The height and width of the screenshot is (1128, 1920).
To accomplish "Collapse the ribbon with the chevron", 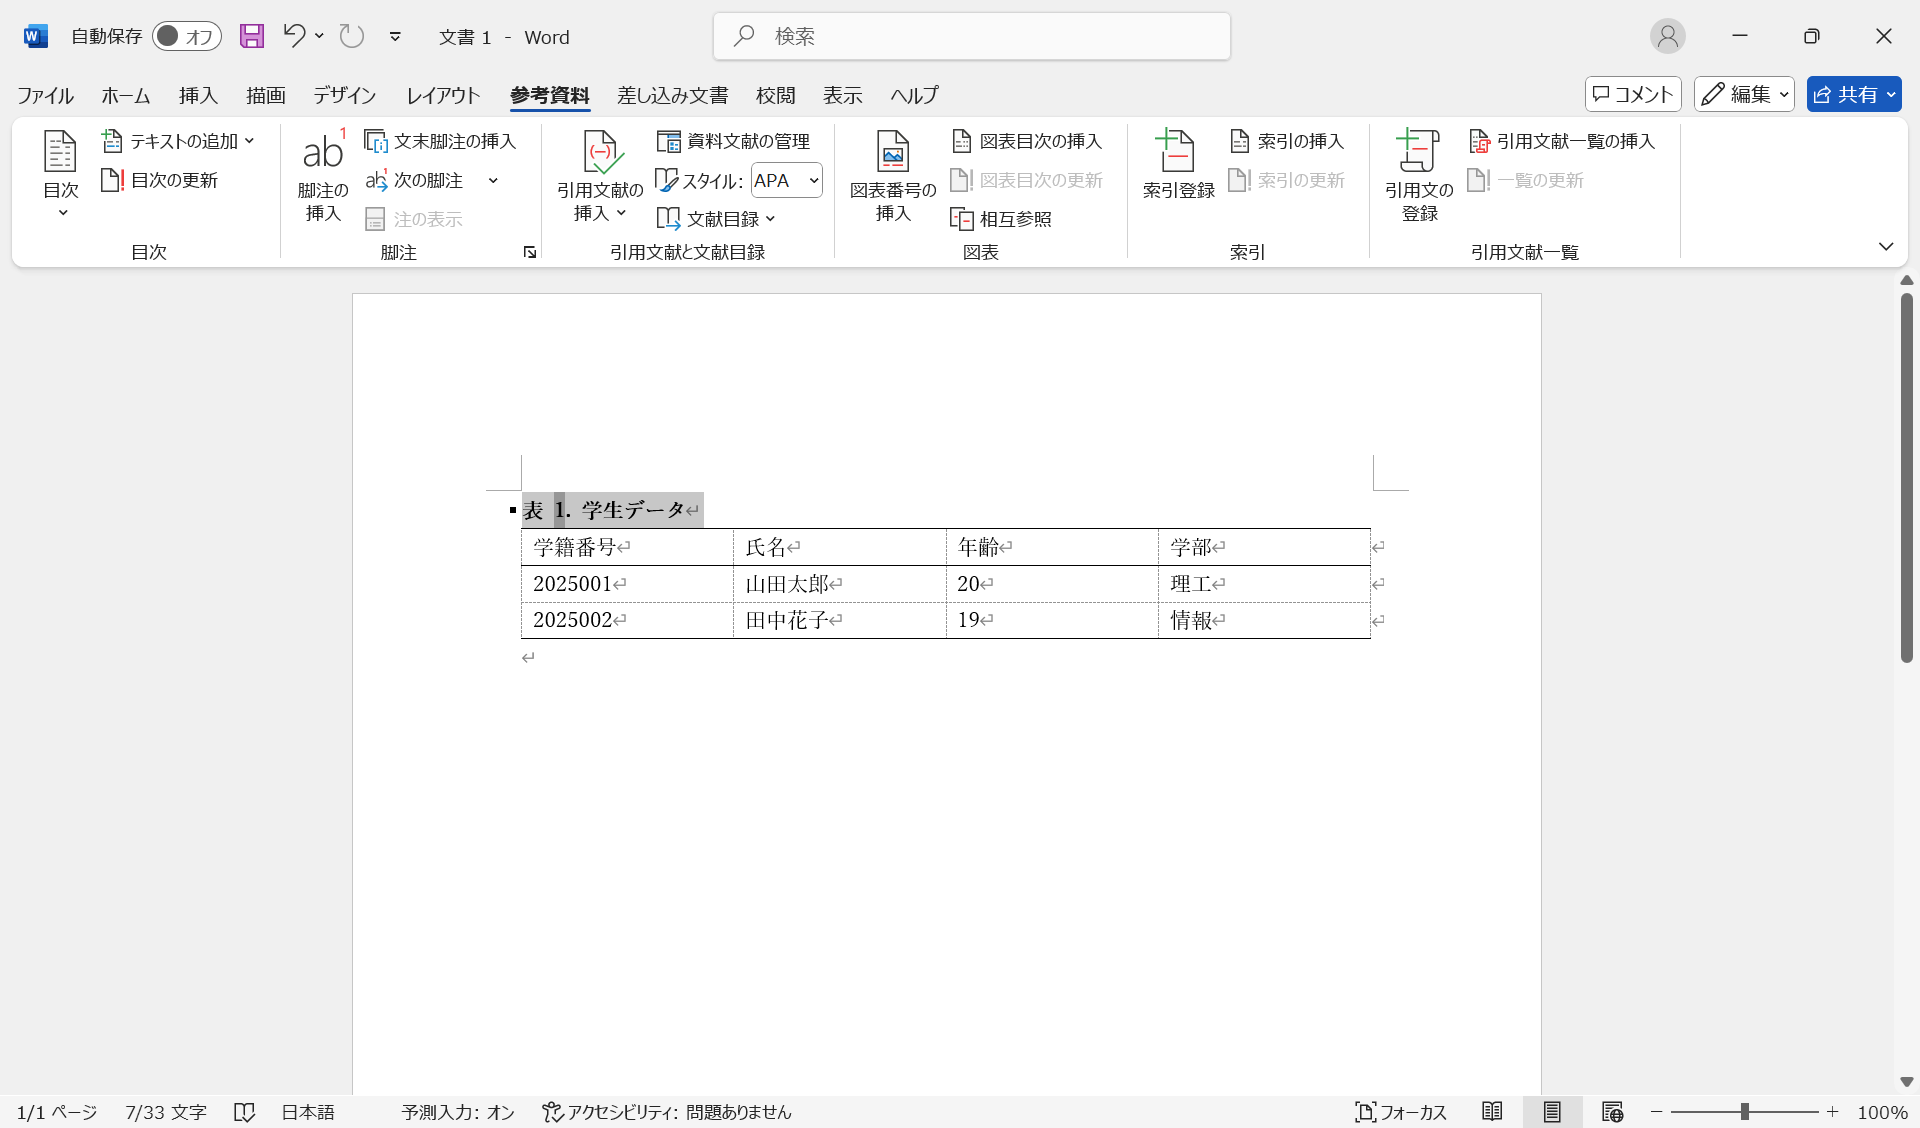I will pos(1886,246).
